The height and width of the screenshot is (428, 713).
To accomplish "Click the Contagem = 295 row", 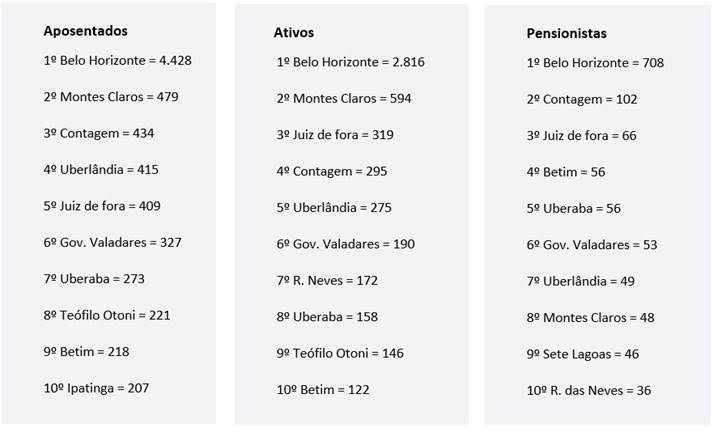I will (x=332, y=171).
